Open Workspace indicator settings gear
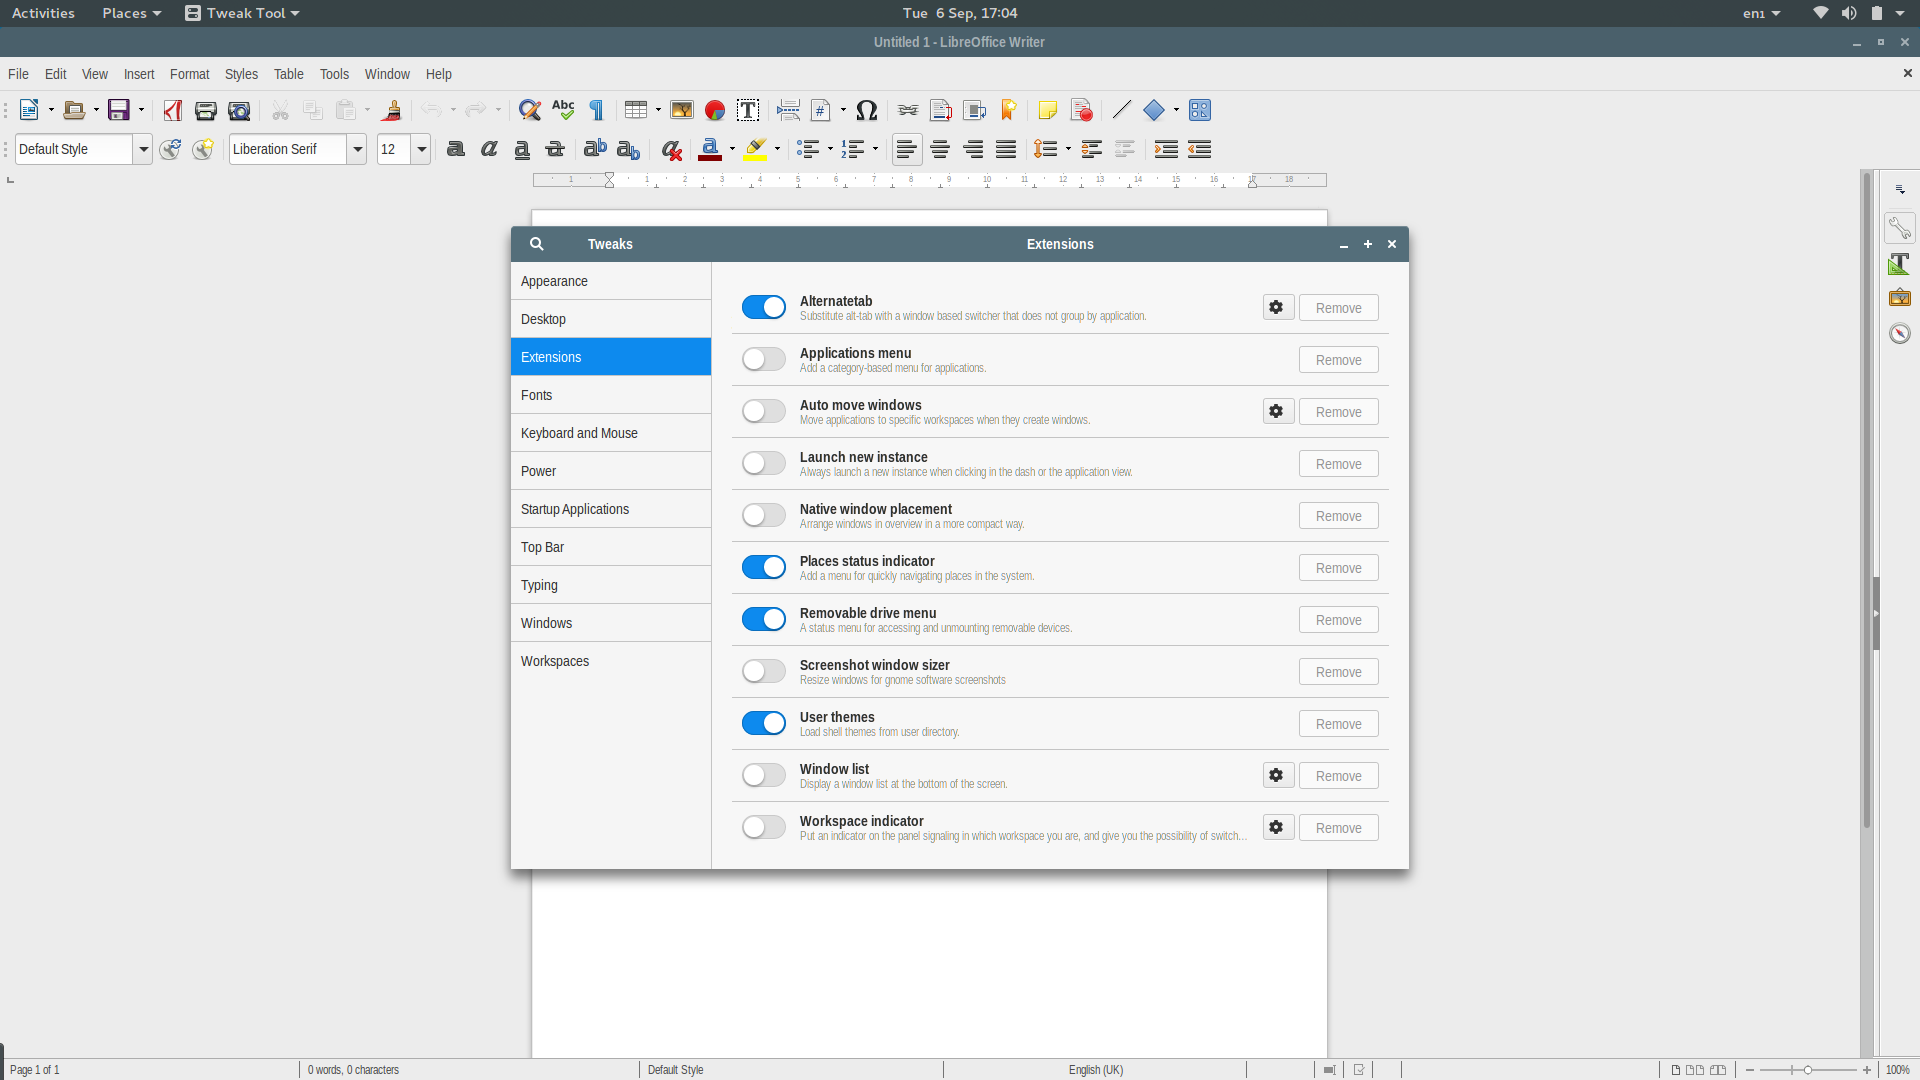1920x1080 pixels. pyautogui.click(x=1277, y=827)
